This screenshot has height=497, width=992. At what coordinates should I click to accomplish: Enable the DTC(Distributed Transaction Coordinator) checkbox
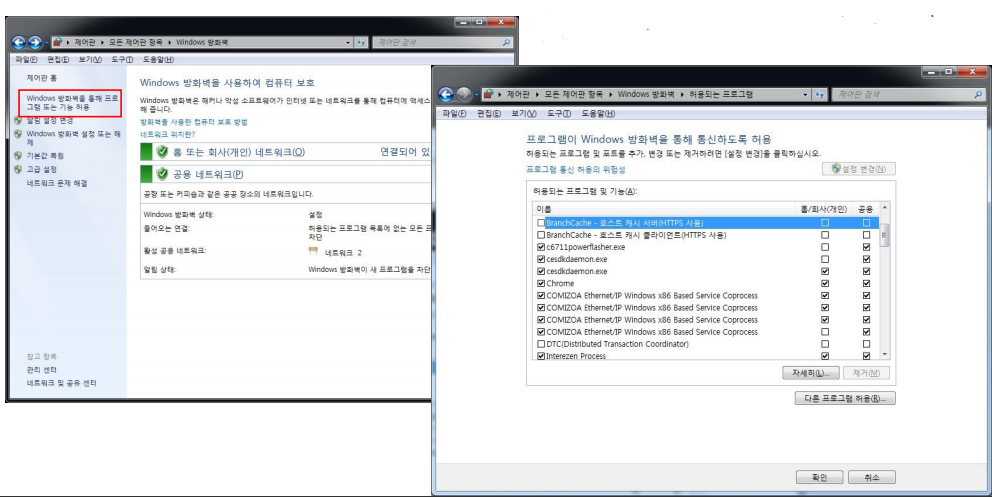542,344
